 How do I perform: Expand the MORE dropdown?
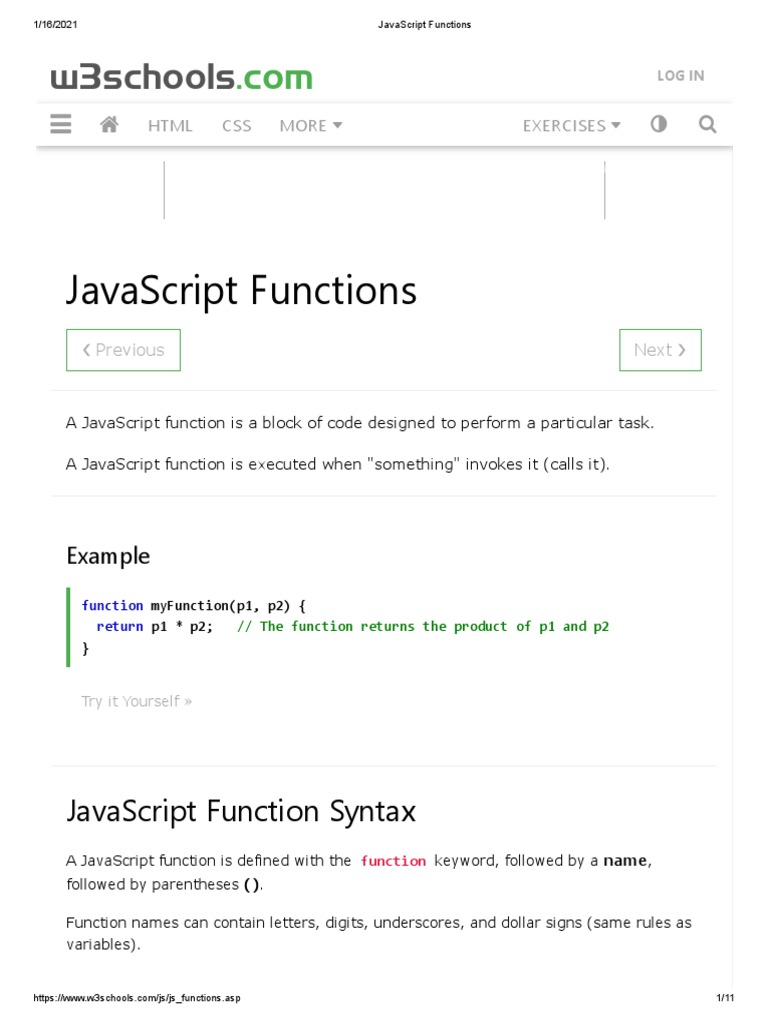311,125
